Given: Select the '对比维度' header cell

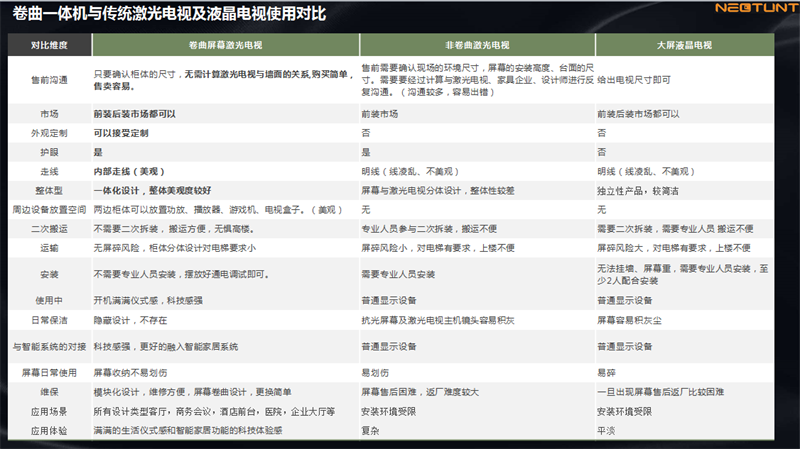Looking at the screenshot, I should click(x=49, y=45).
